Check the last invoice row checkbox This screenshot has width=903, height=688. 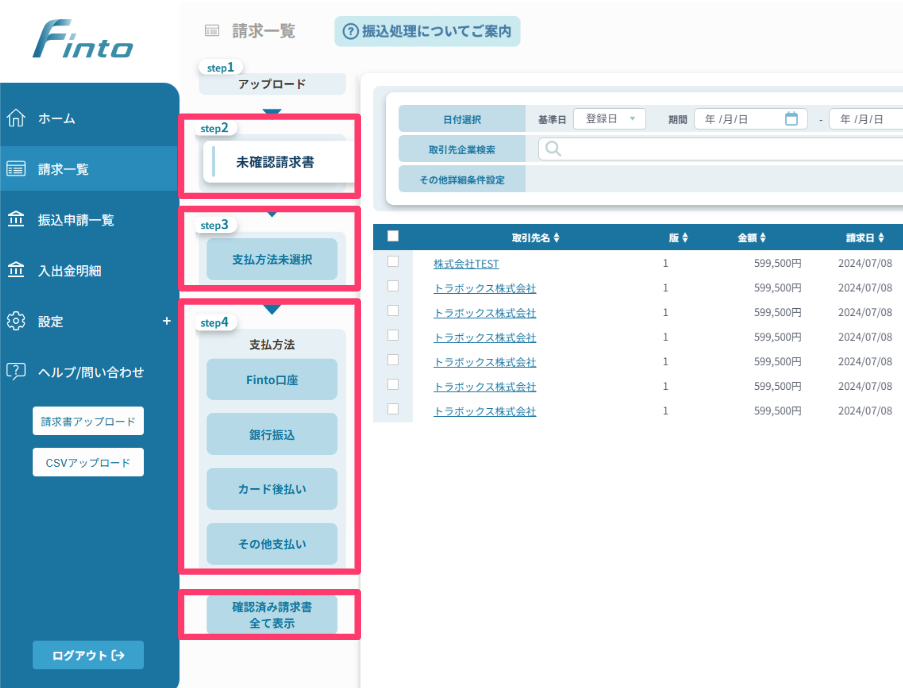pos(393,409)
